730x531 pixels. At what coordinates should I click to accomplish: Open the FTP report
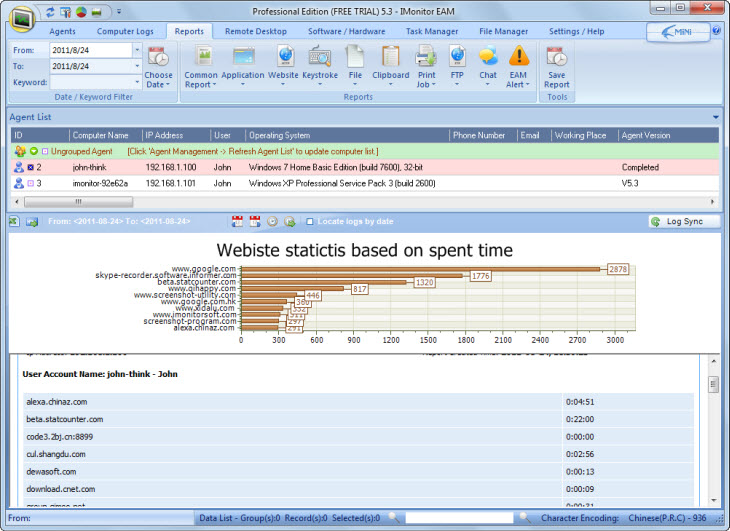(457, 62)
